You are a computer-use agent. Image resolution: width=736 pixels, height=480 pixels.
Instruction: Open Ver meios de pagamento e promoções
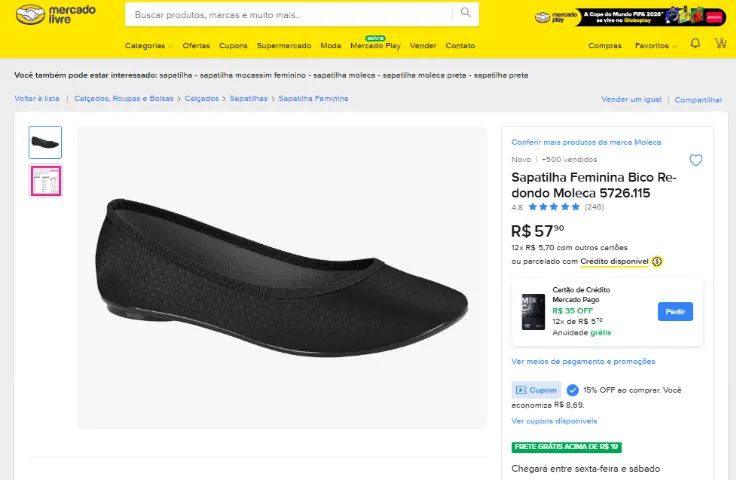(583, 361)
